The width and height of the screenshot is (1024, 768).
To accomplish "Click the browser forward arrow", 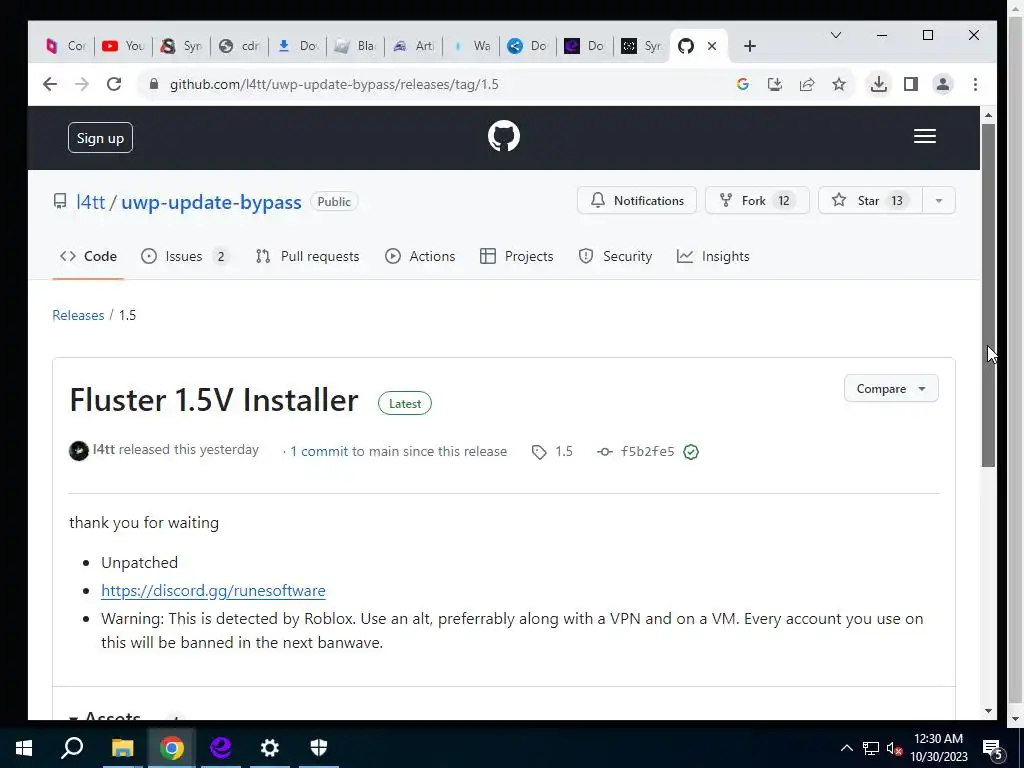I will coord(82,84).
